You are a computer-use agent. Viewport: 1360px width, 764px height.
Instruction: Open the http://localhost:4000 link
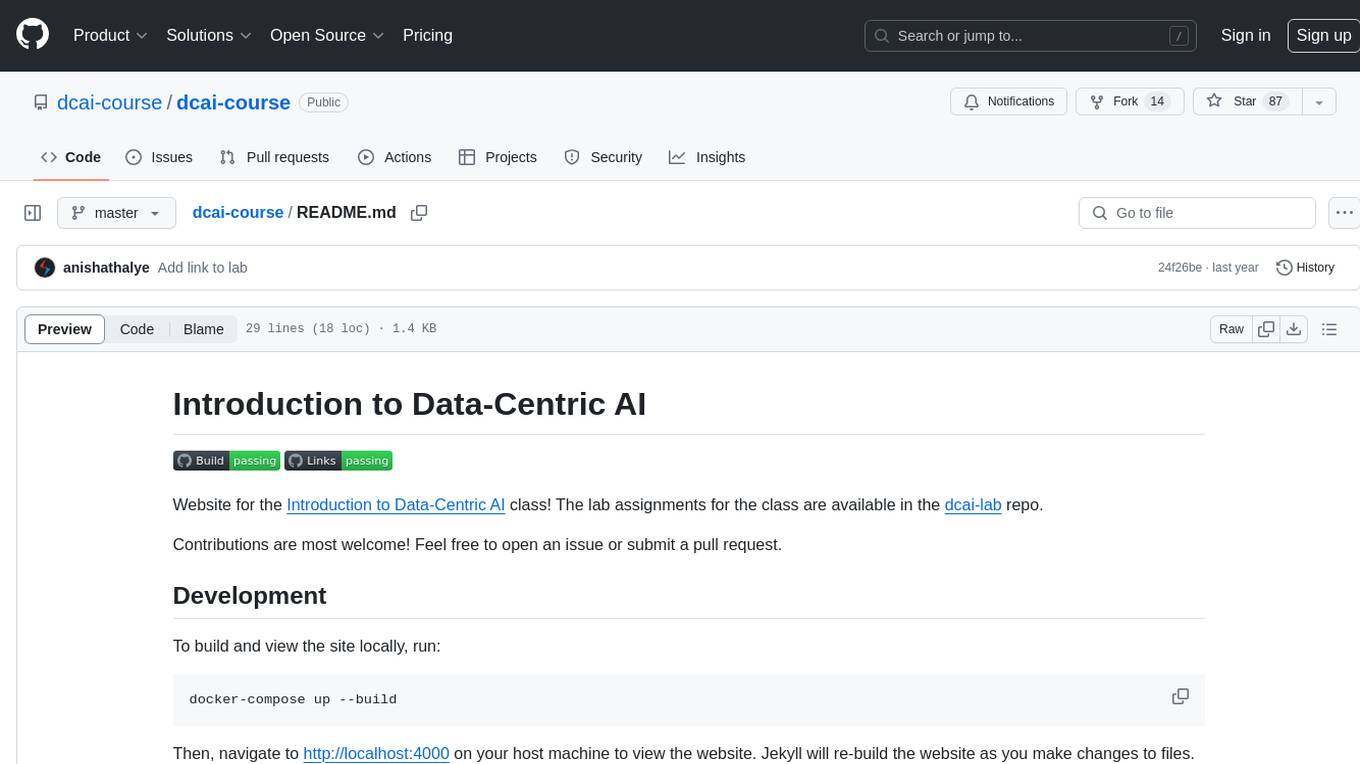376,753
